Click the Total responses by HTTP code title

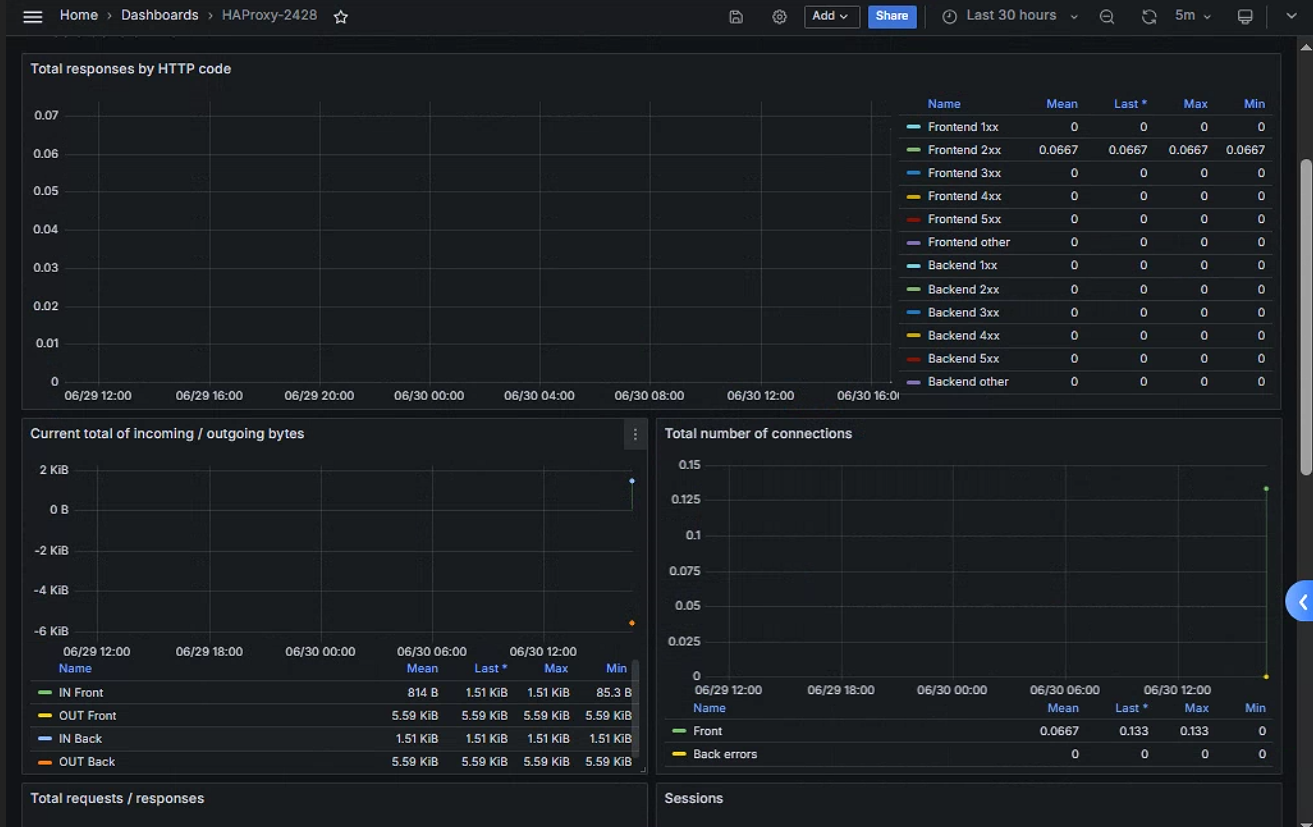(x=131, y=69)
